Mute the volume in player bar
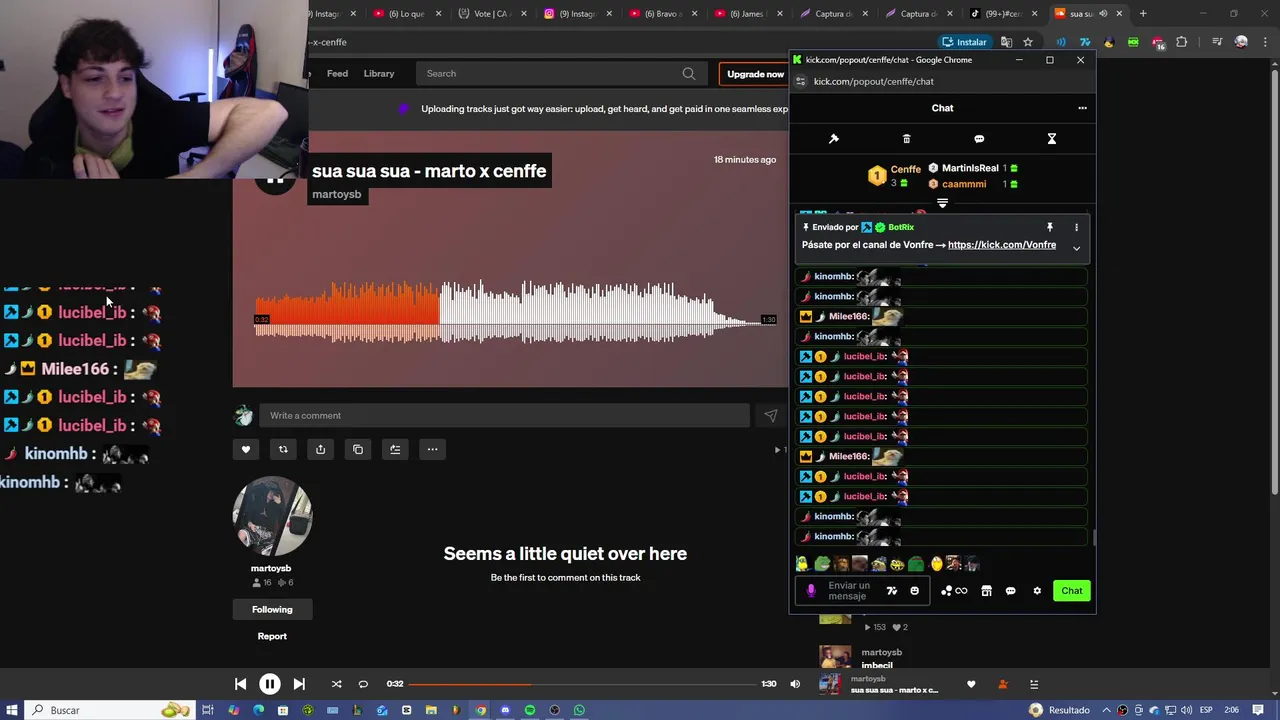Screen dimensions: 1280x720 pyautogui.click(x=795, y=684)
